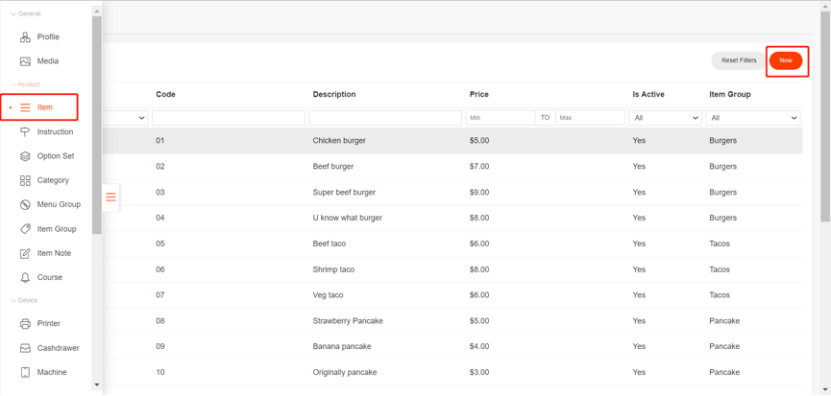Click the orange New button
The height and width of the screenshot is (396, 831).
(786, 61)
